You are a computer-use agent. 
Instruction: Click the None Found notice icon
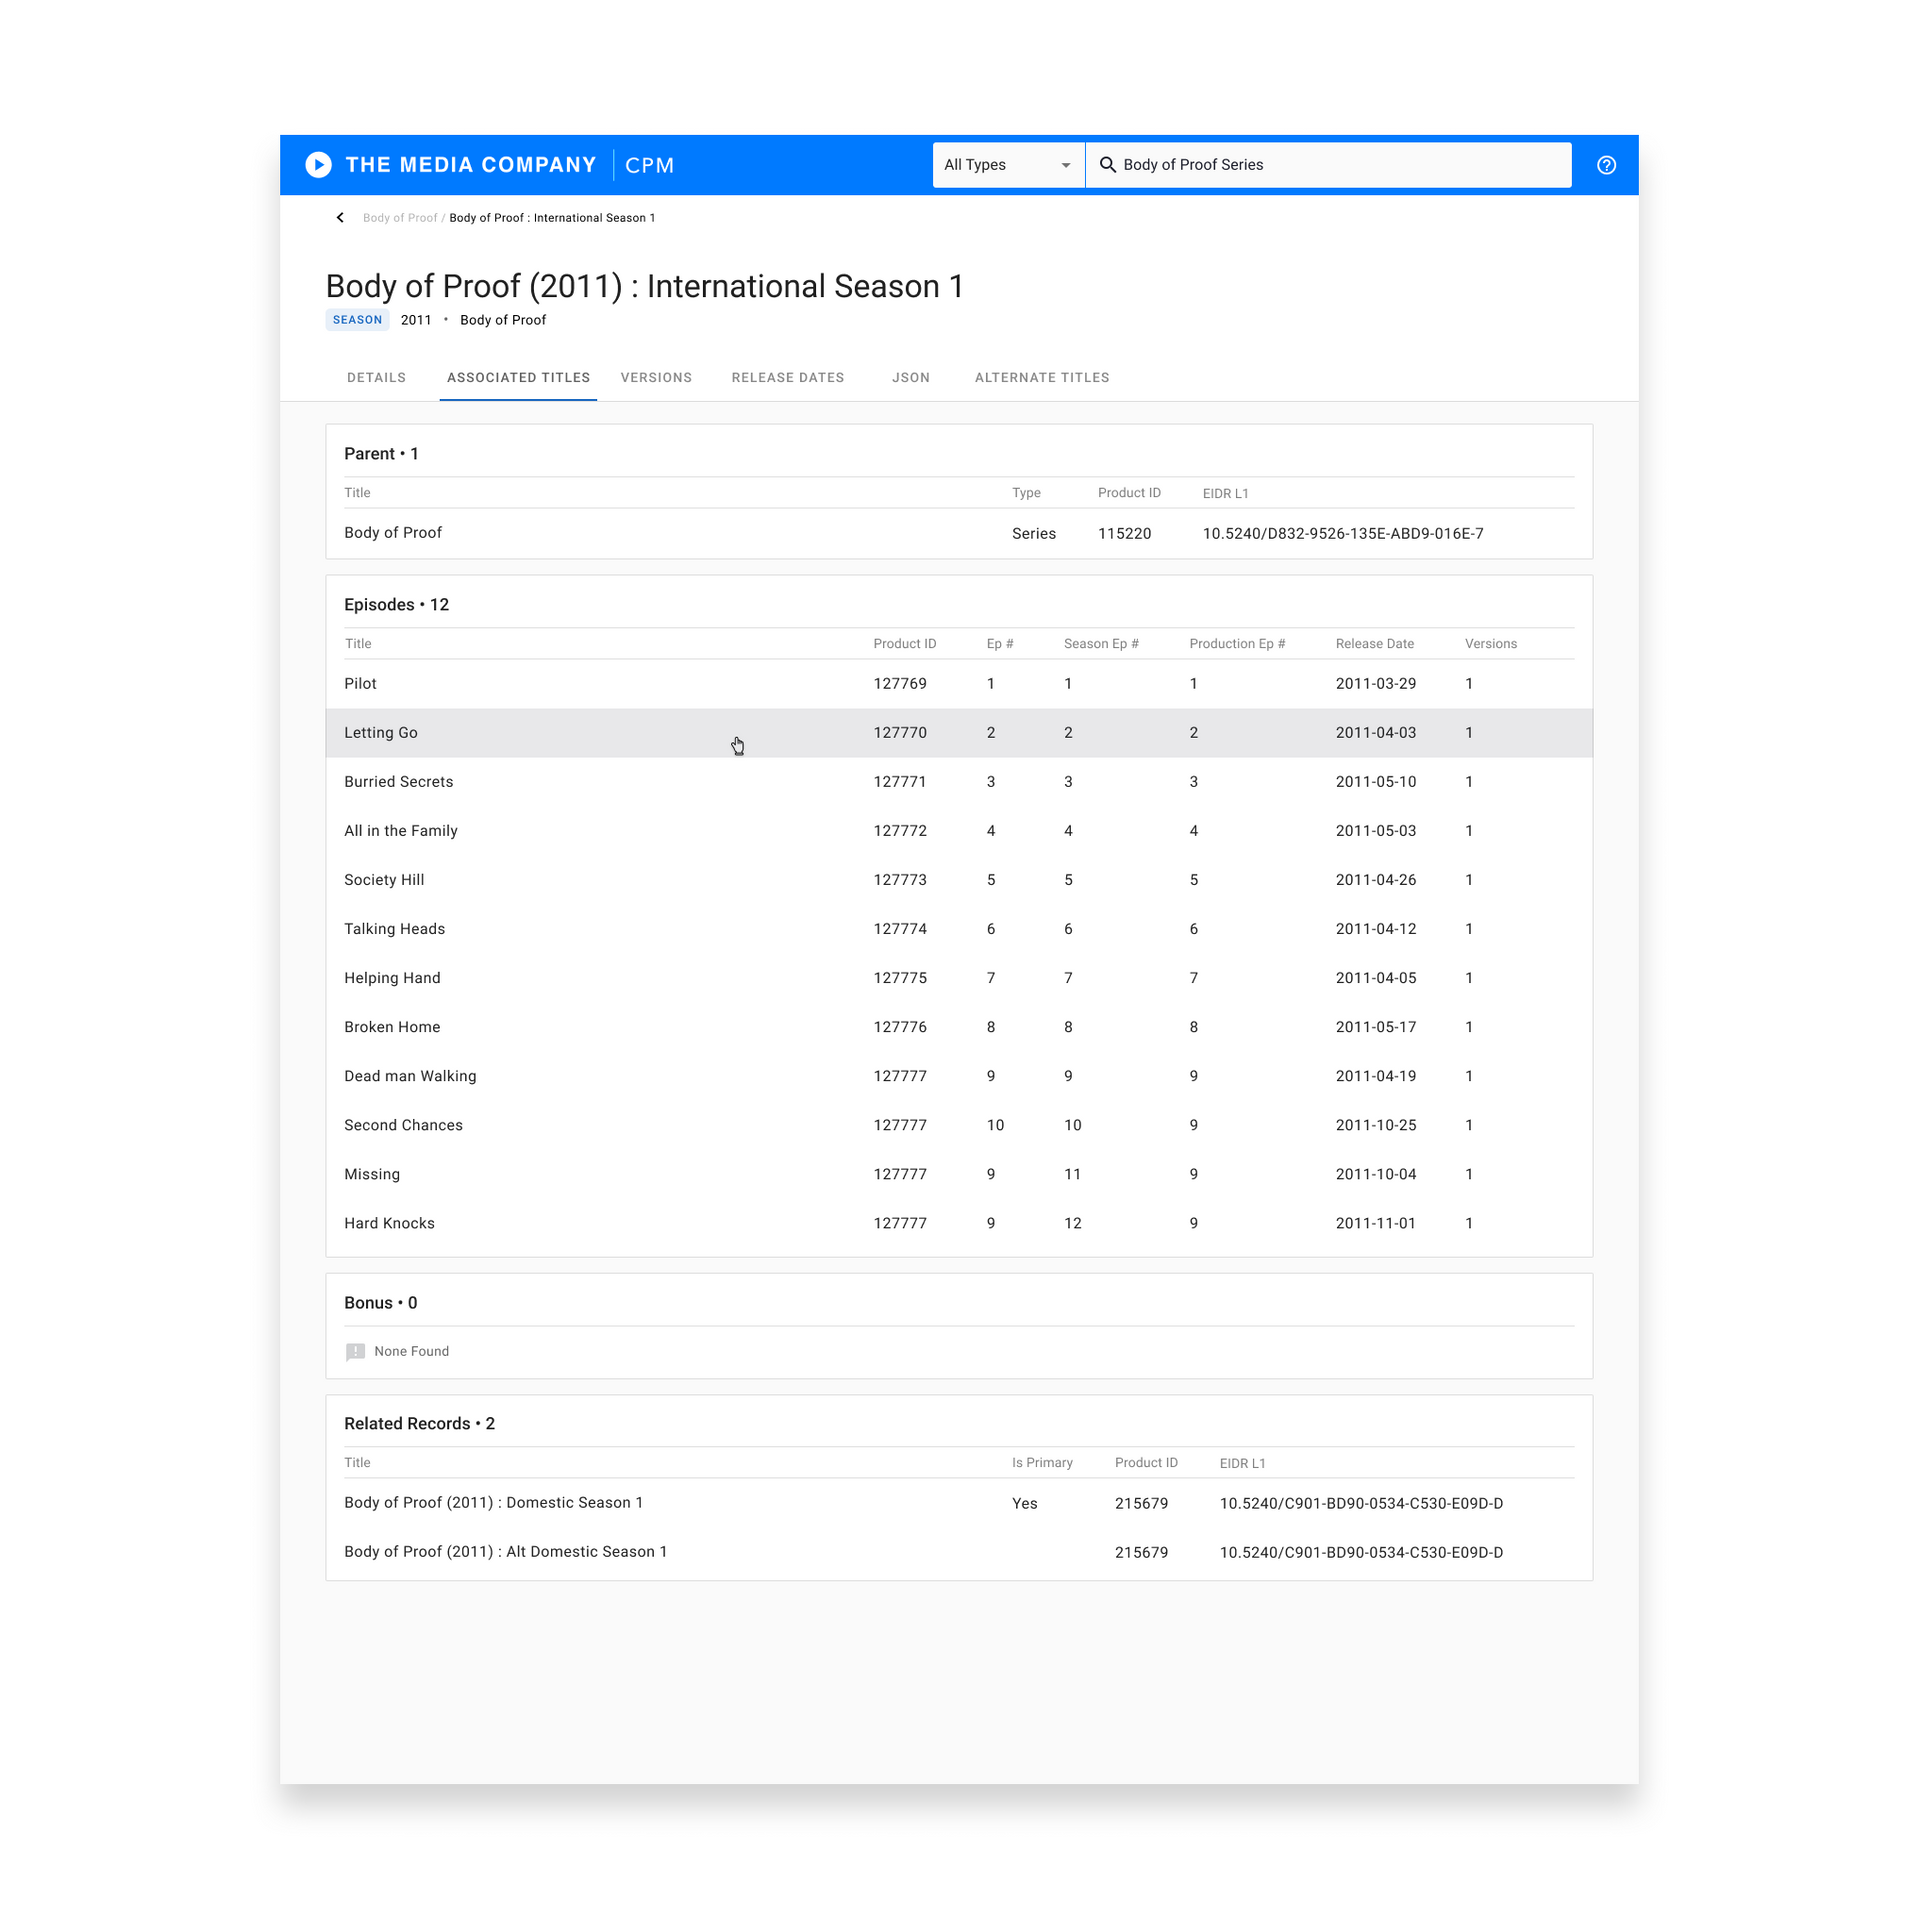(355, 1352)
